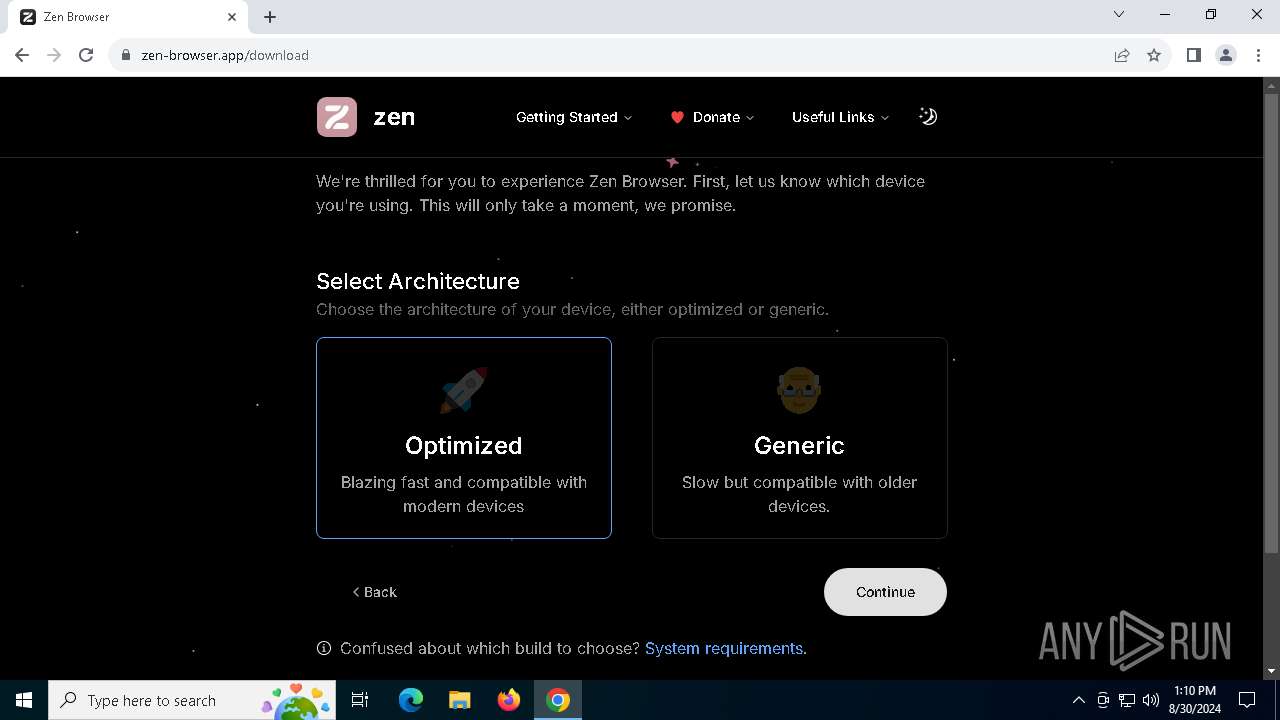Image resolution: width=1280 pixels, height=720 pixels.
Task: Close the Zen Browser tab
Action: (x=232, y=17)
